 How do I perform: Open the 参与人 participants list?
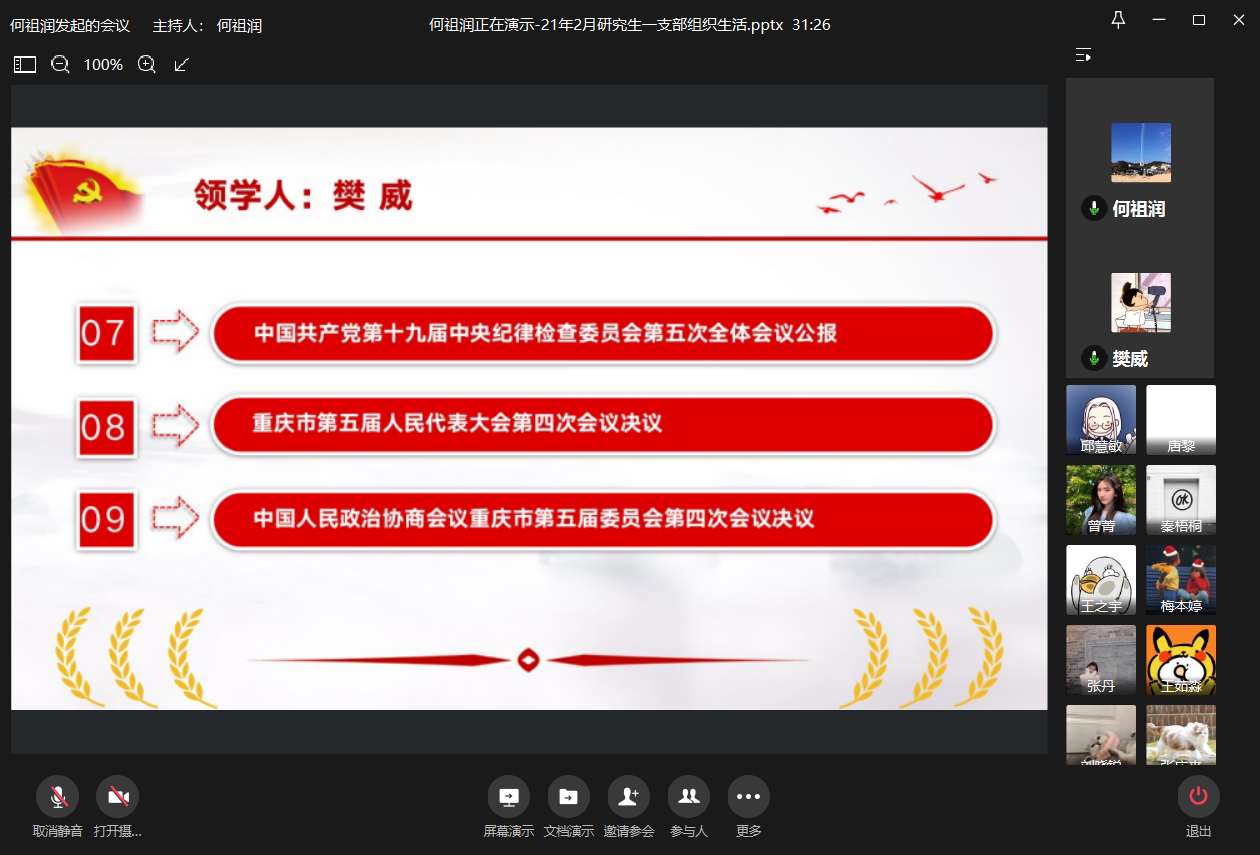(688, 797)
